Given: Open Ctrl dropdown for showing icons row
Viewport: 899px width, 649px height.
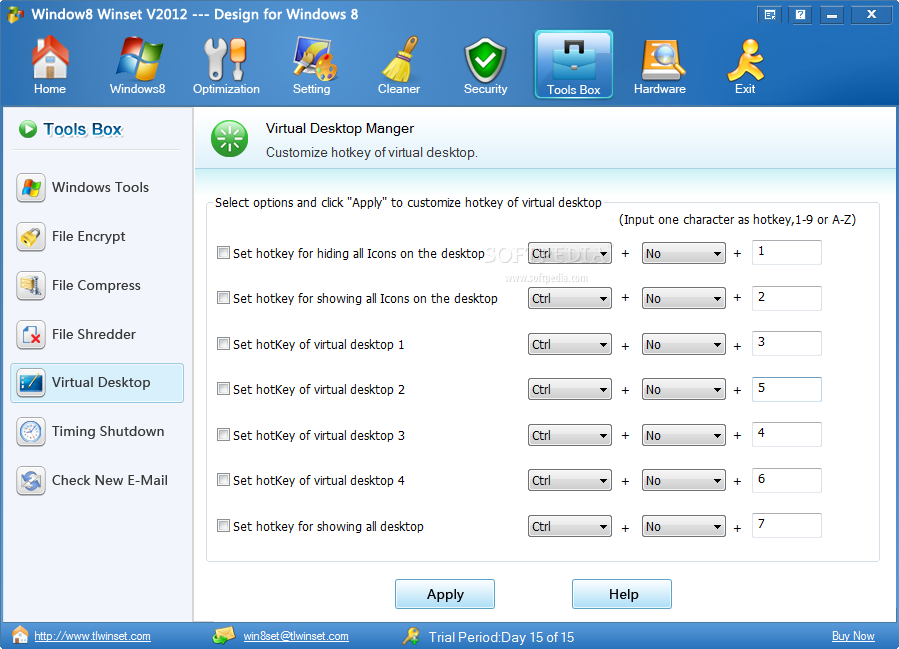Looking at the screenshot, I should [x=569, y=298].
